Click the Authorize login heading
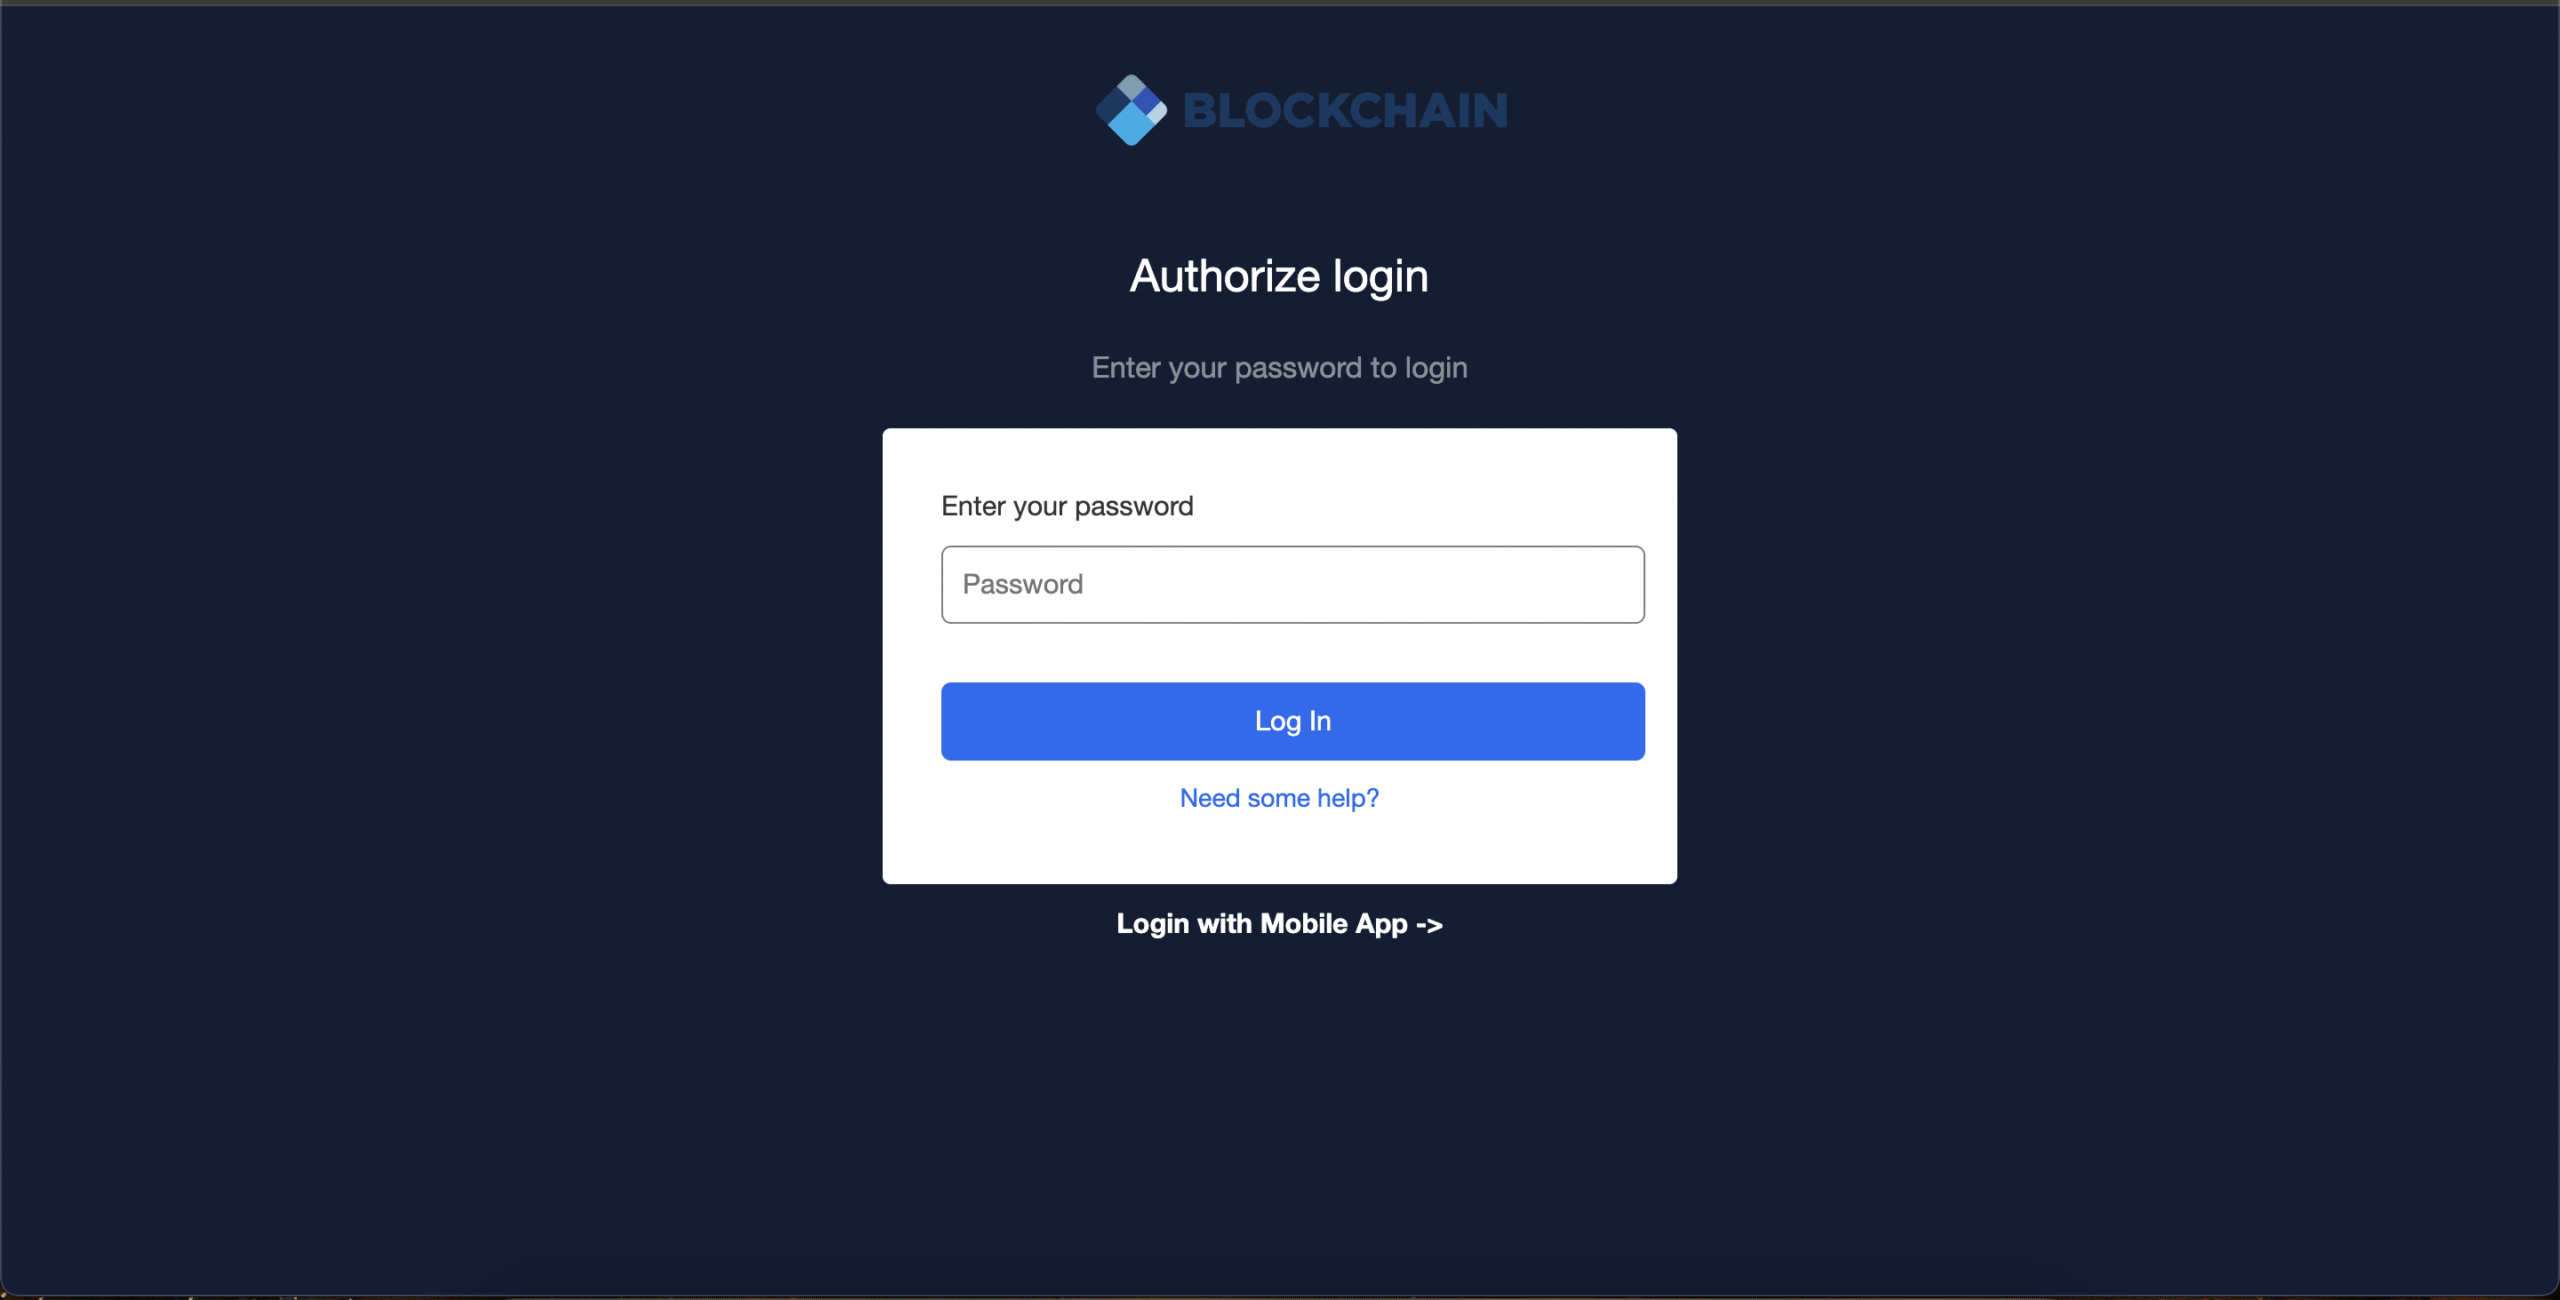Image resolution: width=2560 pixels, height=1300 pixels. pos(1279,276)
